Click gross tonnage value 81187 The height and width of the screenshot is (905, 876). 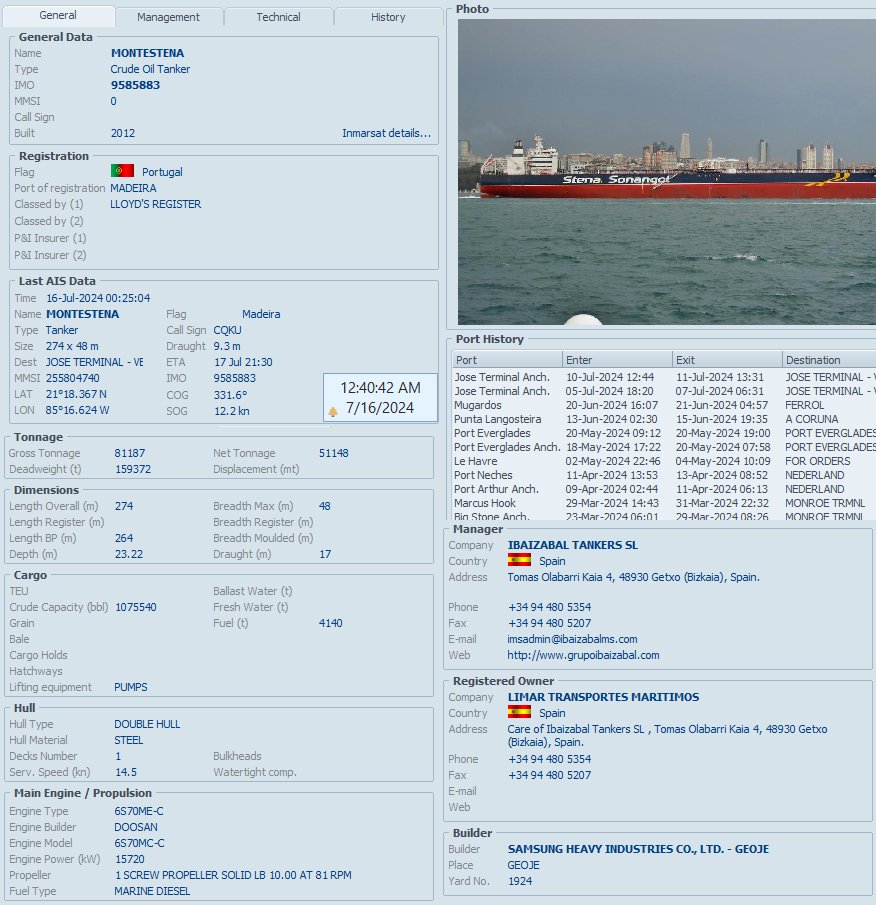(130, 453)
